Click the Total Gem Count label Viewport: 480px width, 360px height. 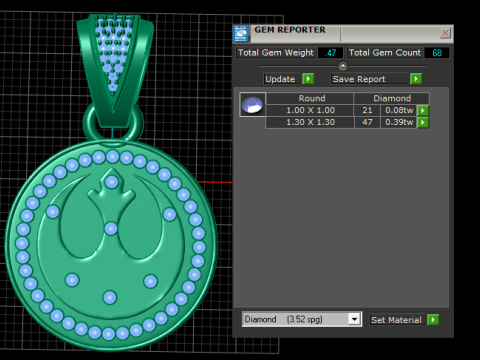(x=385, y=53)
